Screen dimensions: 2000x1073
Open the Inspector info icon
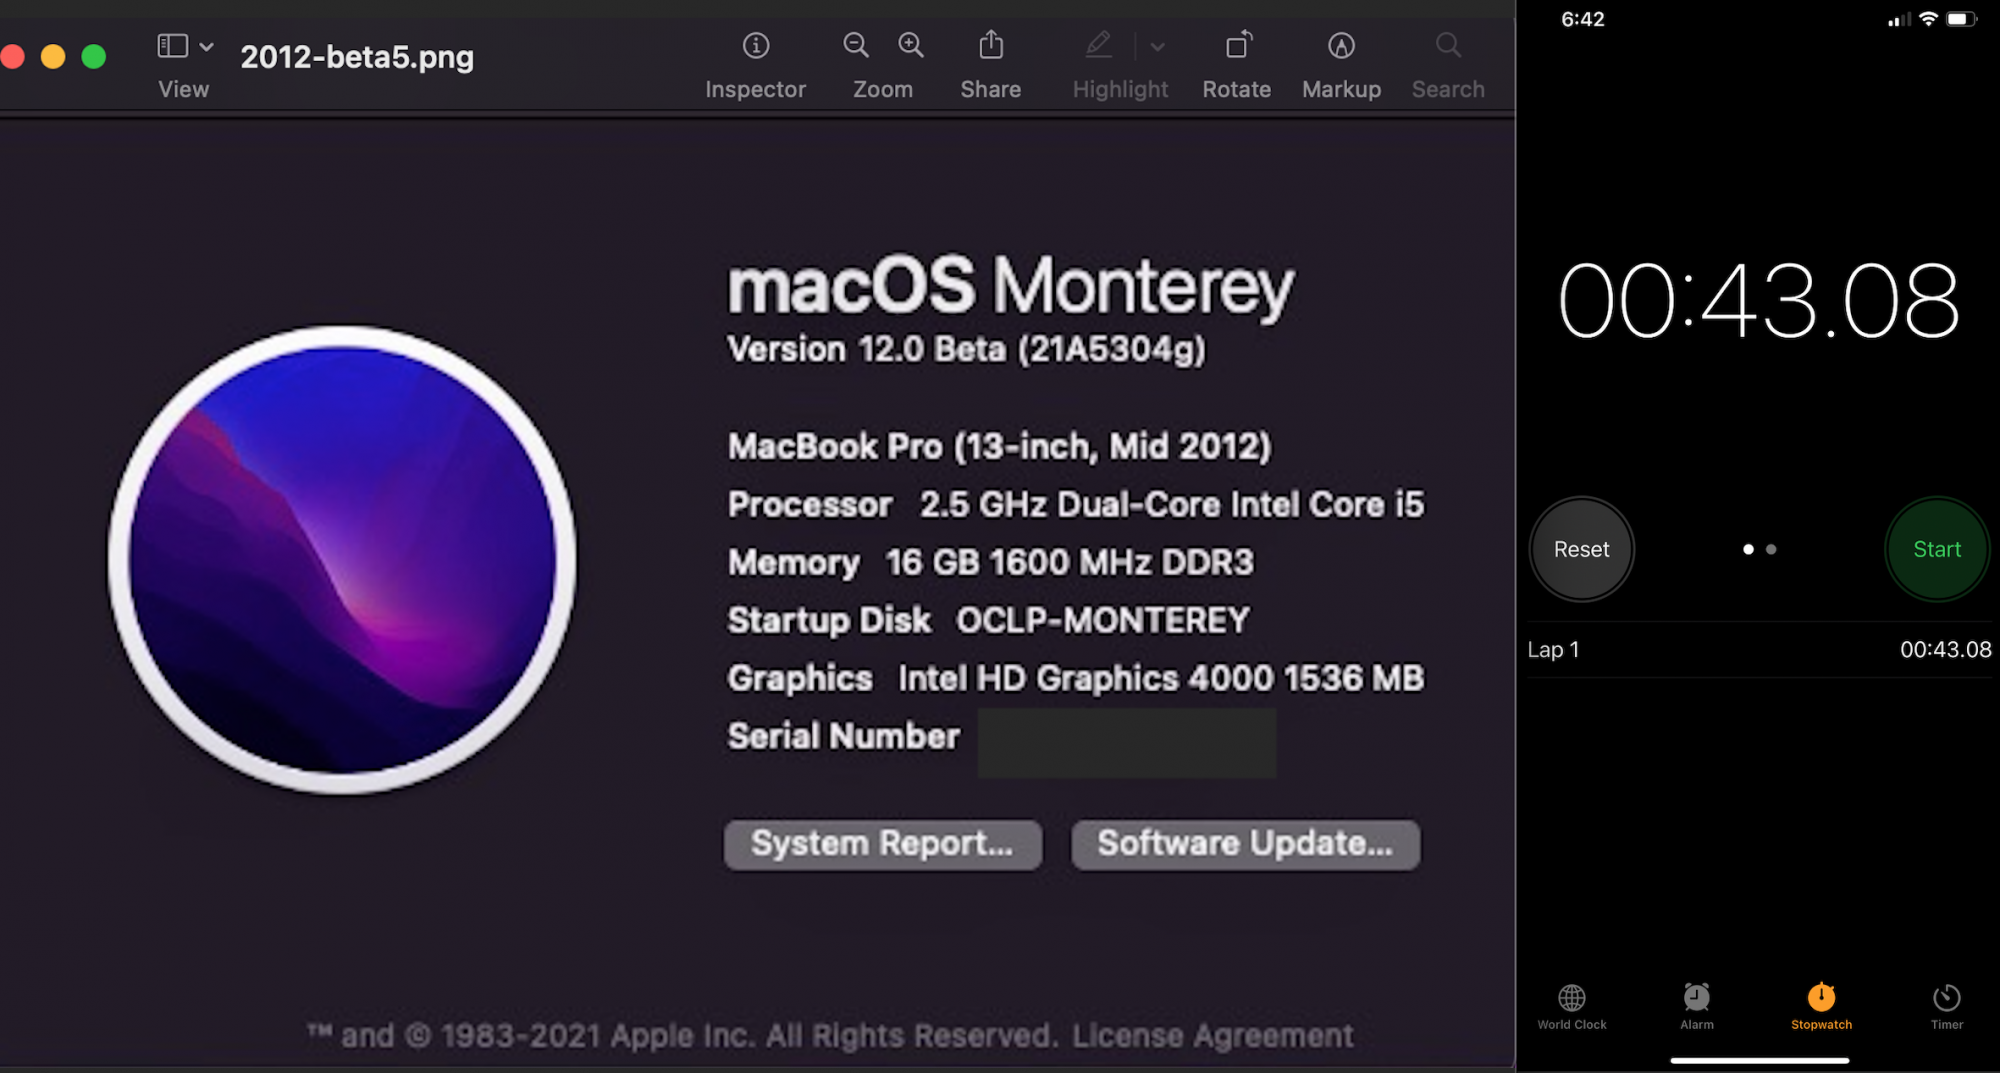click(756, 45)
